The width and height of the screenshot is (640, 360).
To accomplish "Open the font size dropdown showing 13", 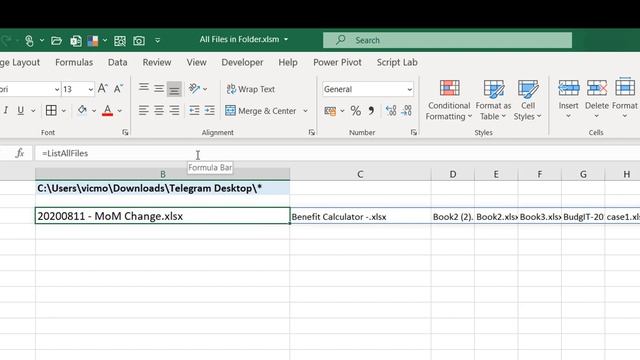I will pyautogui.click(x=90, y=89).
